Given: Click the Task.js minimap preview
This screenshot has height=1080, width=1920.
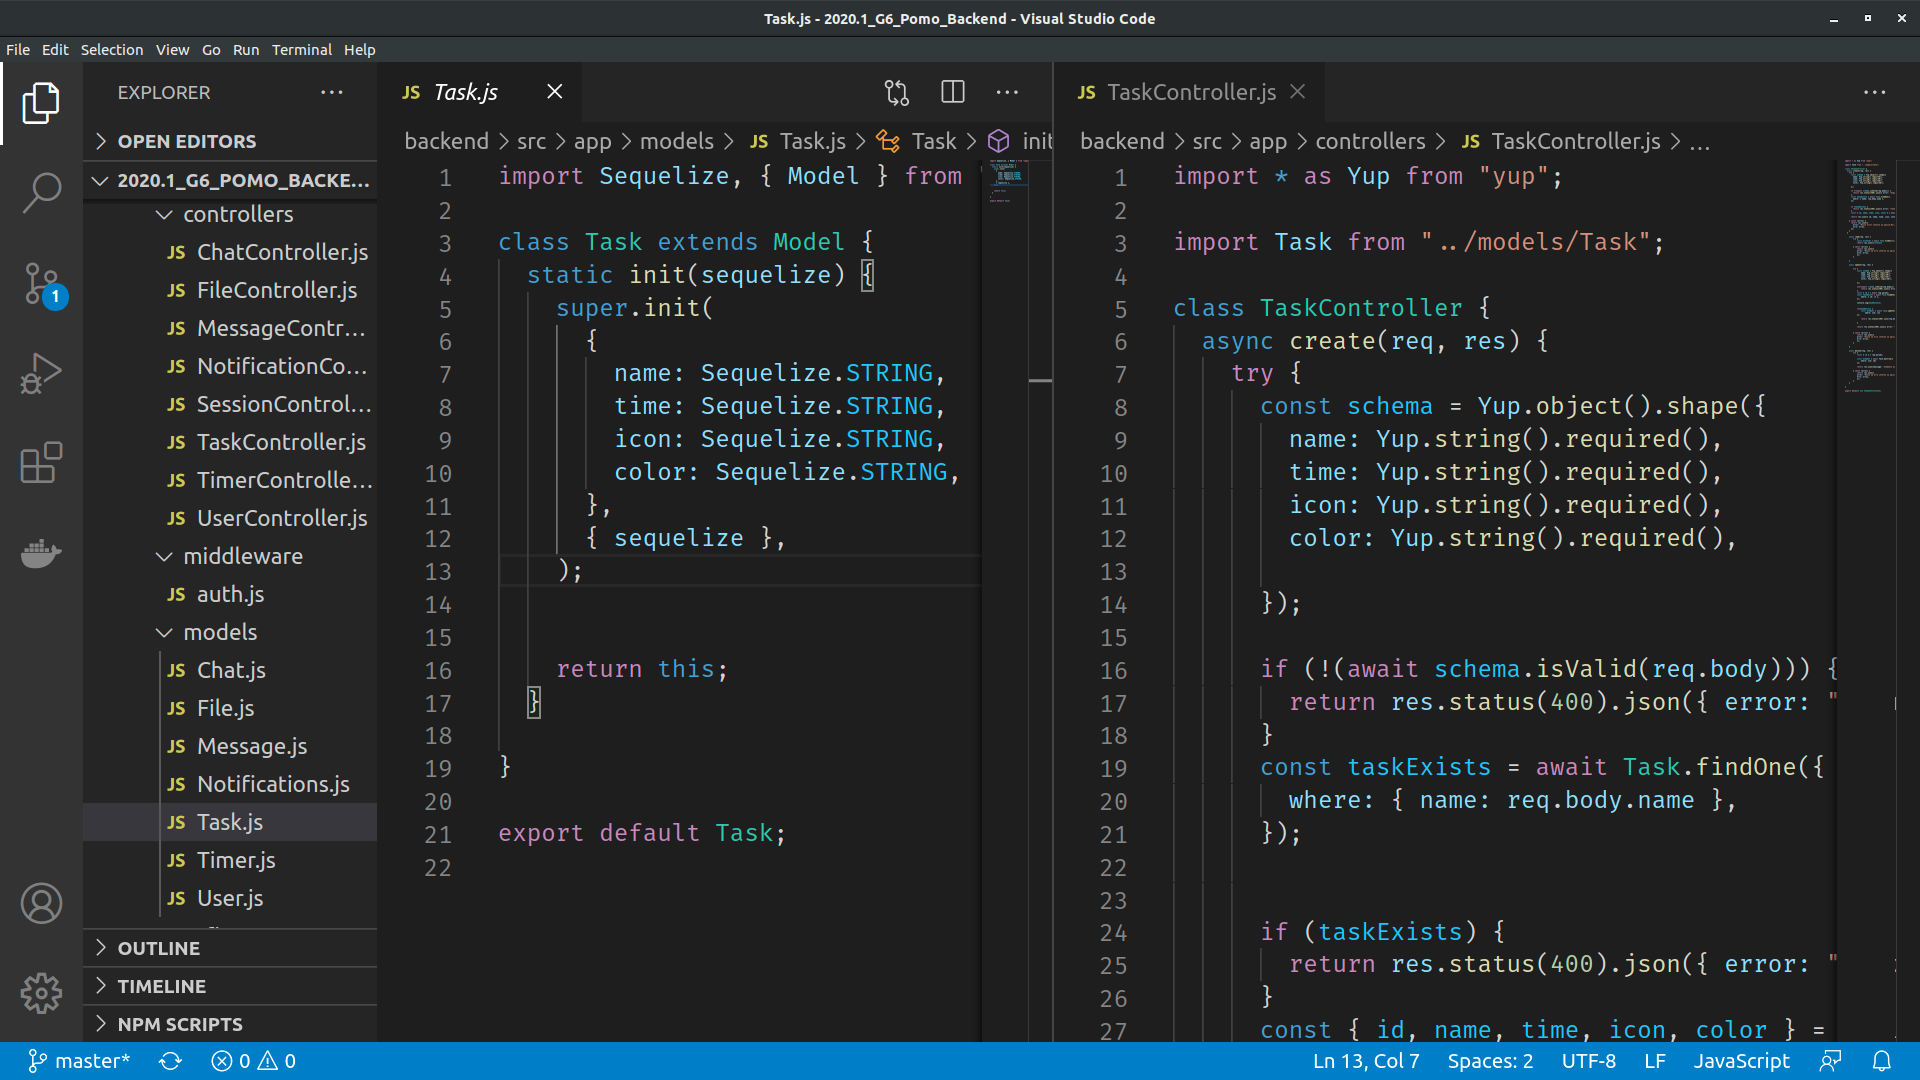Looking at the screenshot, I should click(x=1006, y=182).
